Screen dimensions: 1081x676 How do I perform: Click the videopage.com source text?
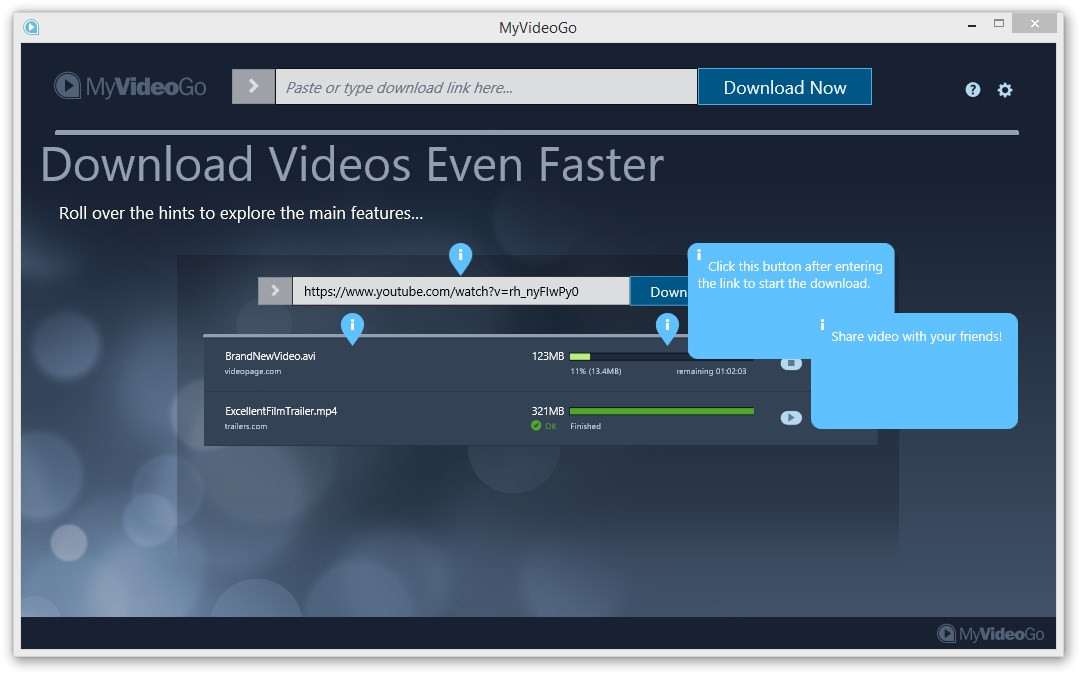[x=253, y=371]
